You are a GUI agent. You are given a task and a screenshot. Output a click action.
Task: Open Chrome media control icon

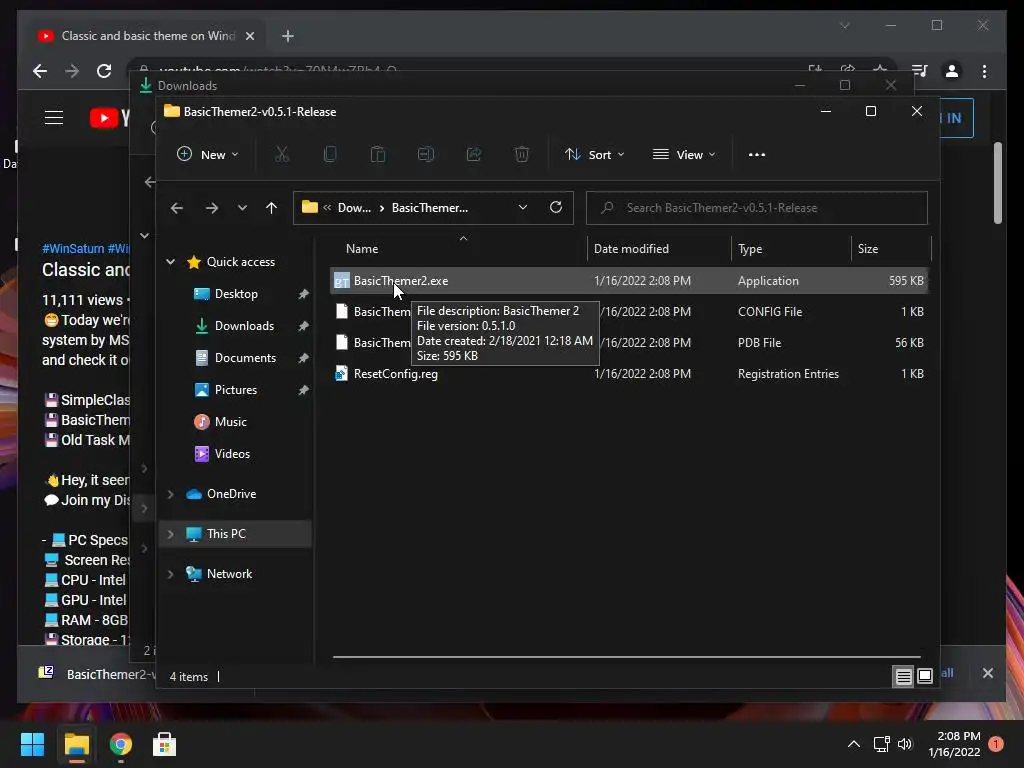[x=920, y=71]
